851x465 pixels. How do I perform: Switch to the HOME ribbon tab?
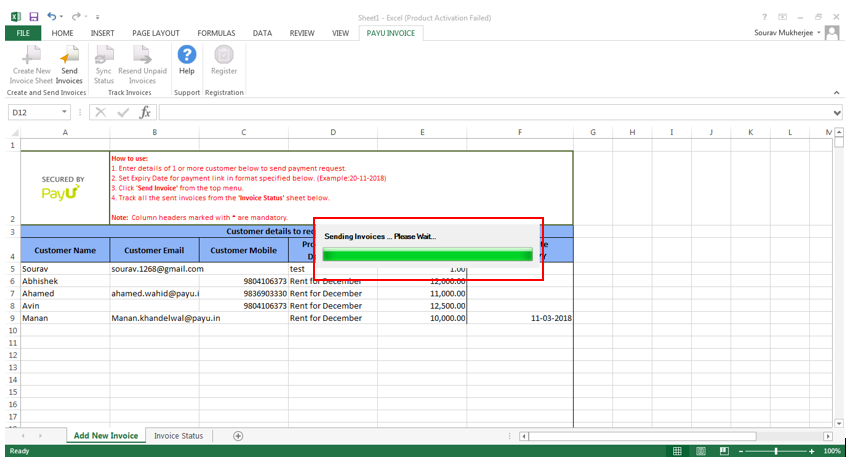tap(62, 33)
